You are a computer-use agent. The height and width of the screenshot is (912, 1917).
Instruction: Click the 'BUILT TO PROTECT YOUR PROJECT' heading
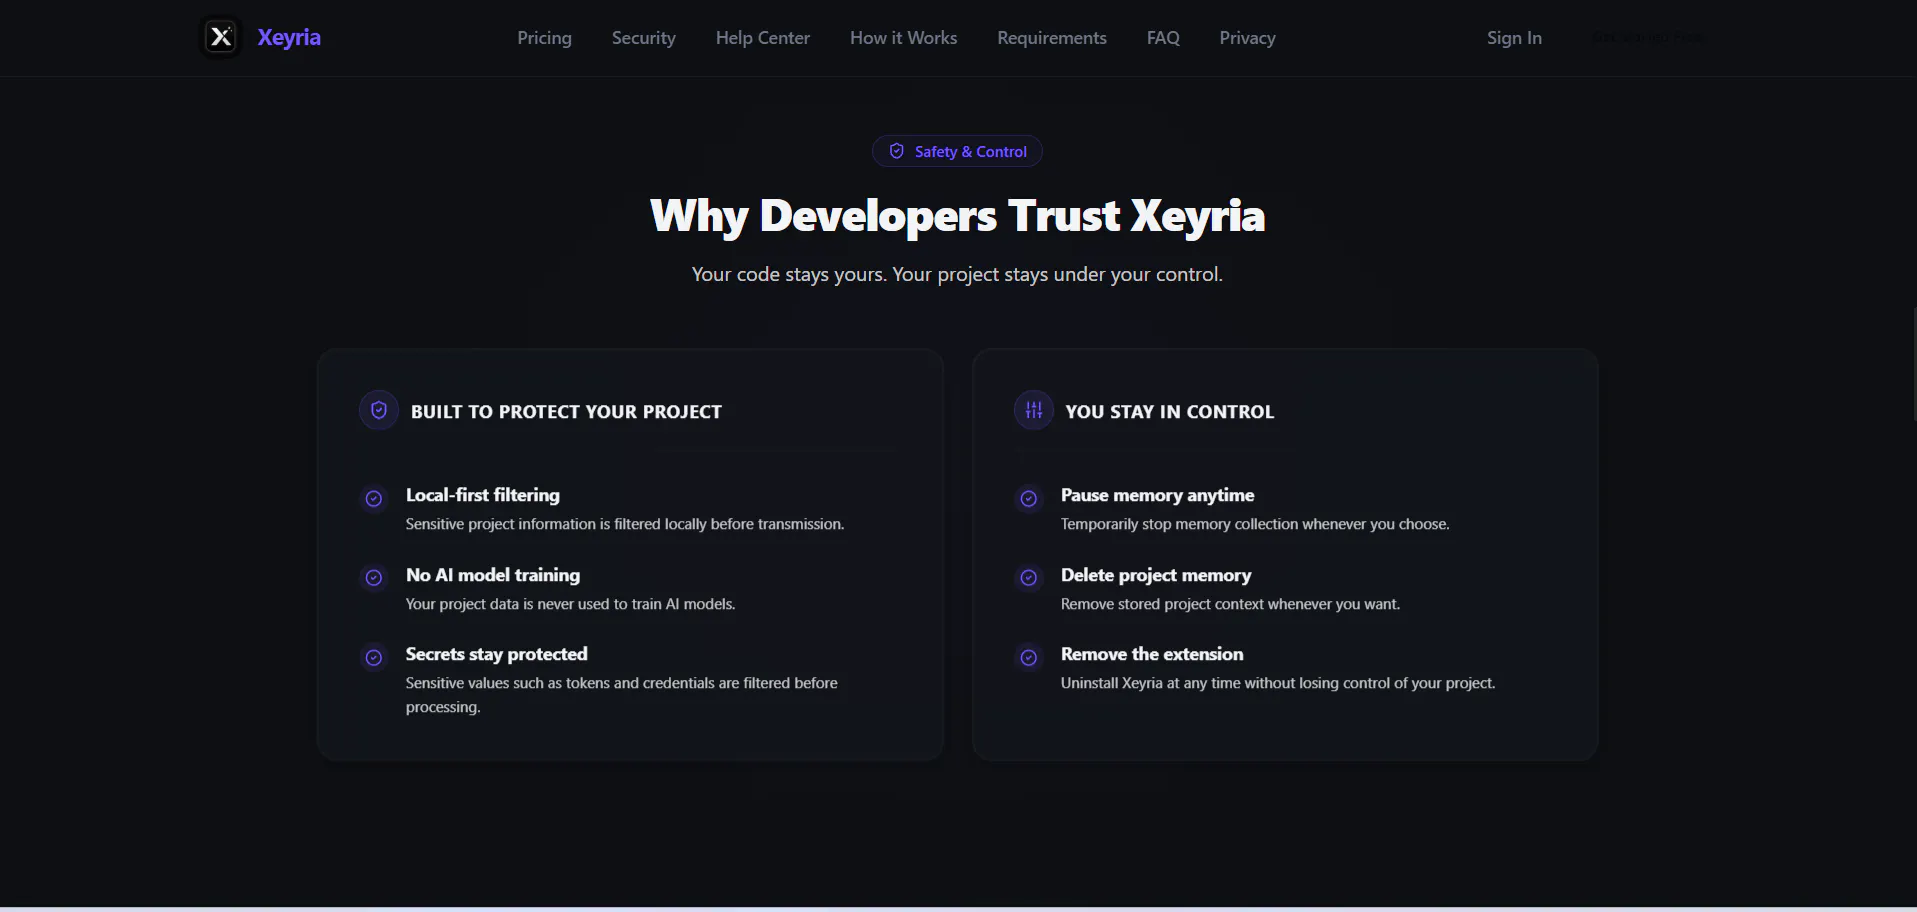point(566,411)
